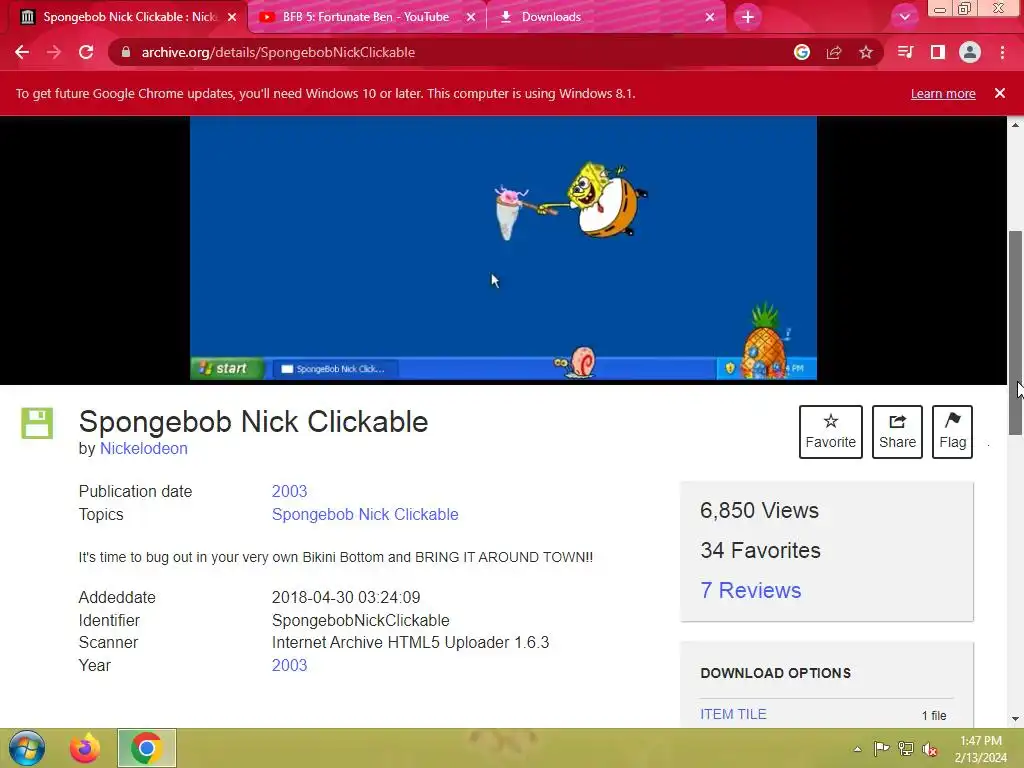
Task: Open a new tab with plus button
Action: [x=748, y=17]
